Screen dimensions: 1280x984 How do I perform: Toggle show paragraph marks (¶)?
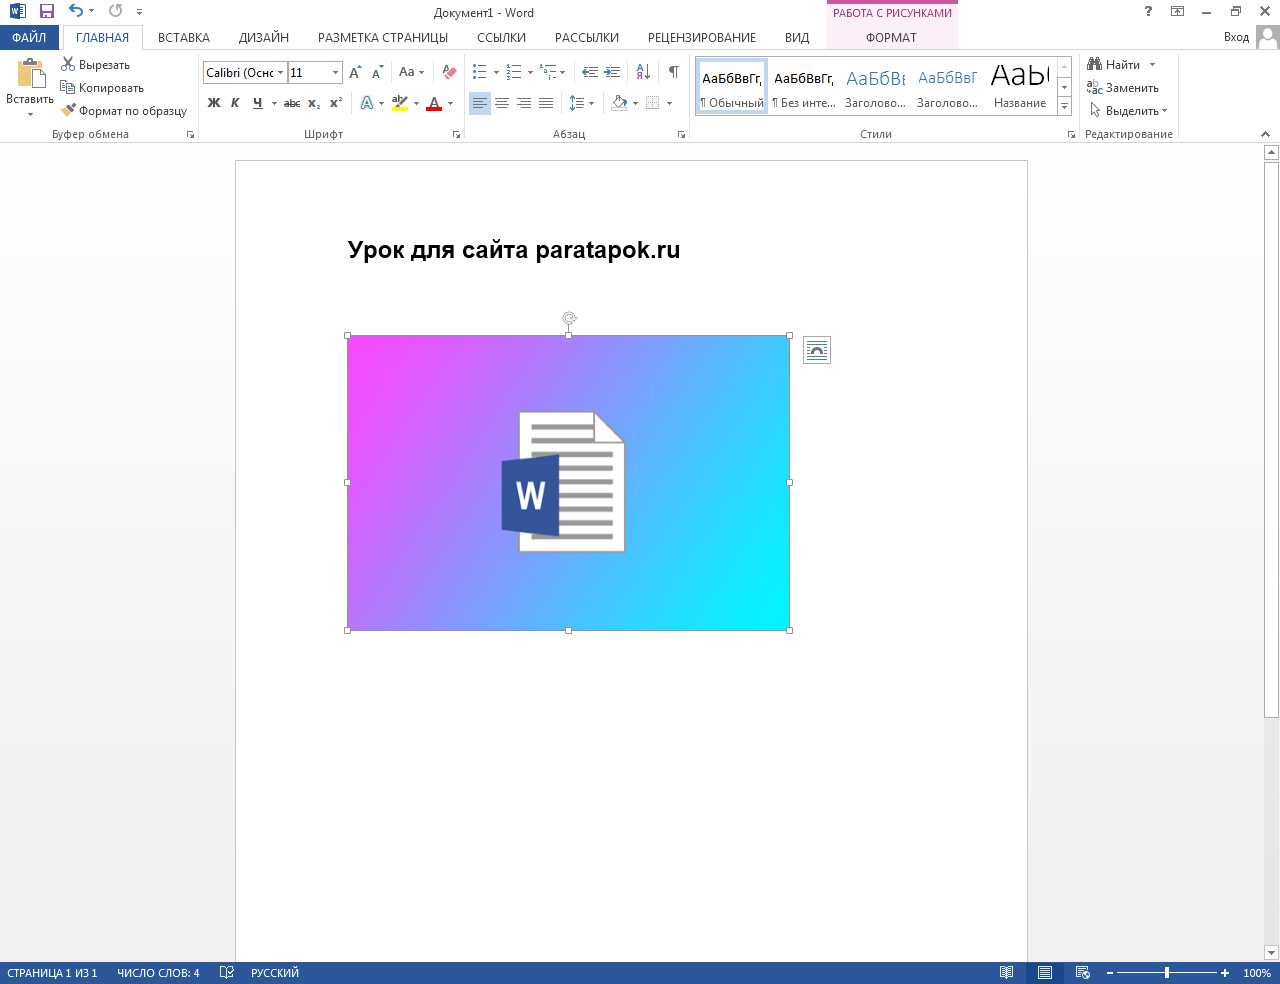point(674,72)
